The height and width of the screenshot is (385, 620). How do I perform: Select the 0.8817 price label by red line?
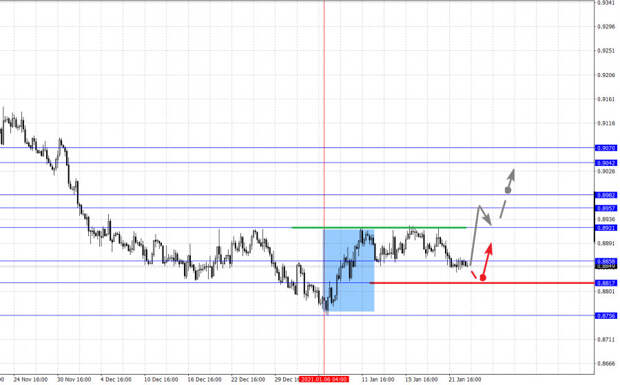pyautogui.click(x=606, y=283)
